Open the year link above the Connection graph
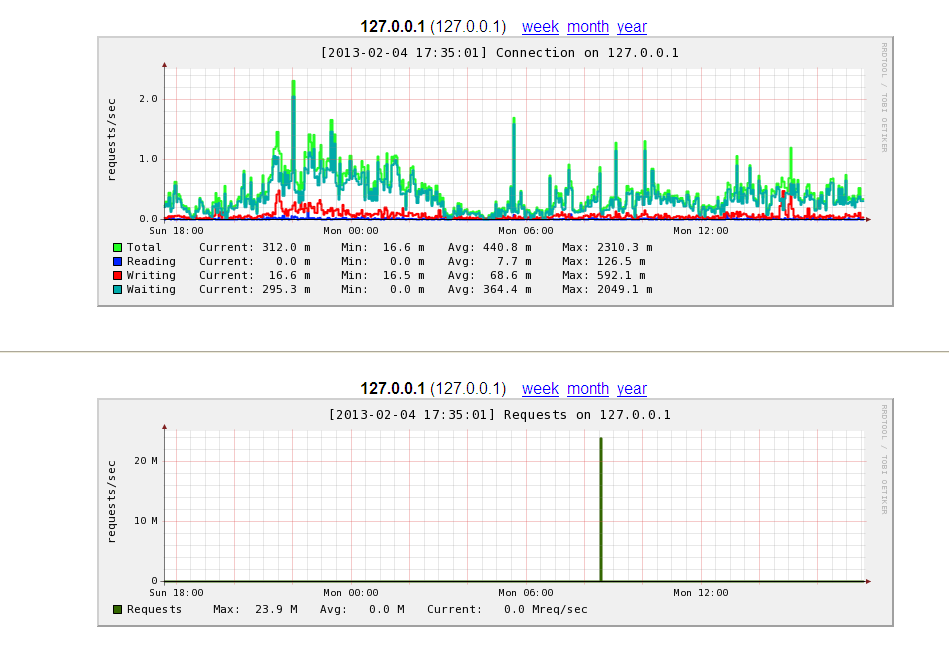This screenshot has width=949, height=649. pos(632,27)
